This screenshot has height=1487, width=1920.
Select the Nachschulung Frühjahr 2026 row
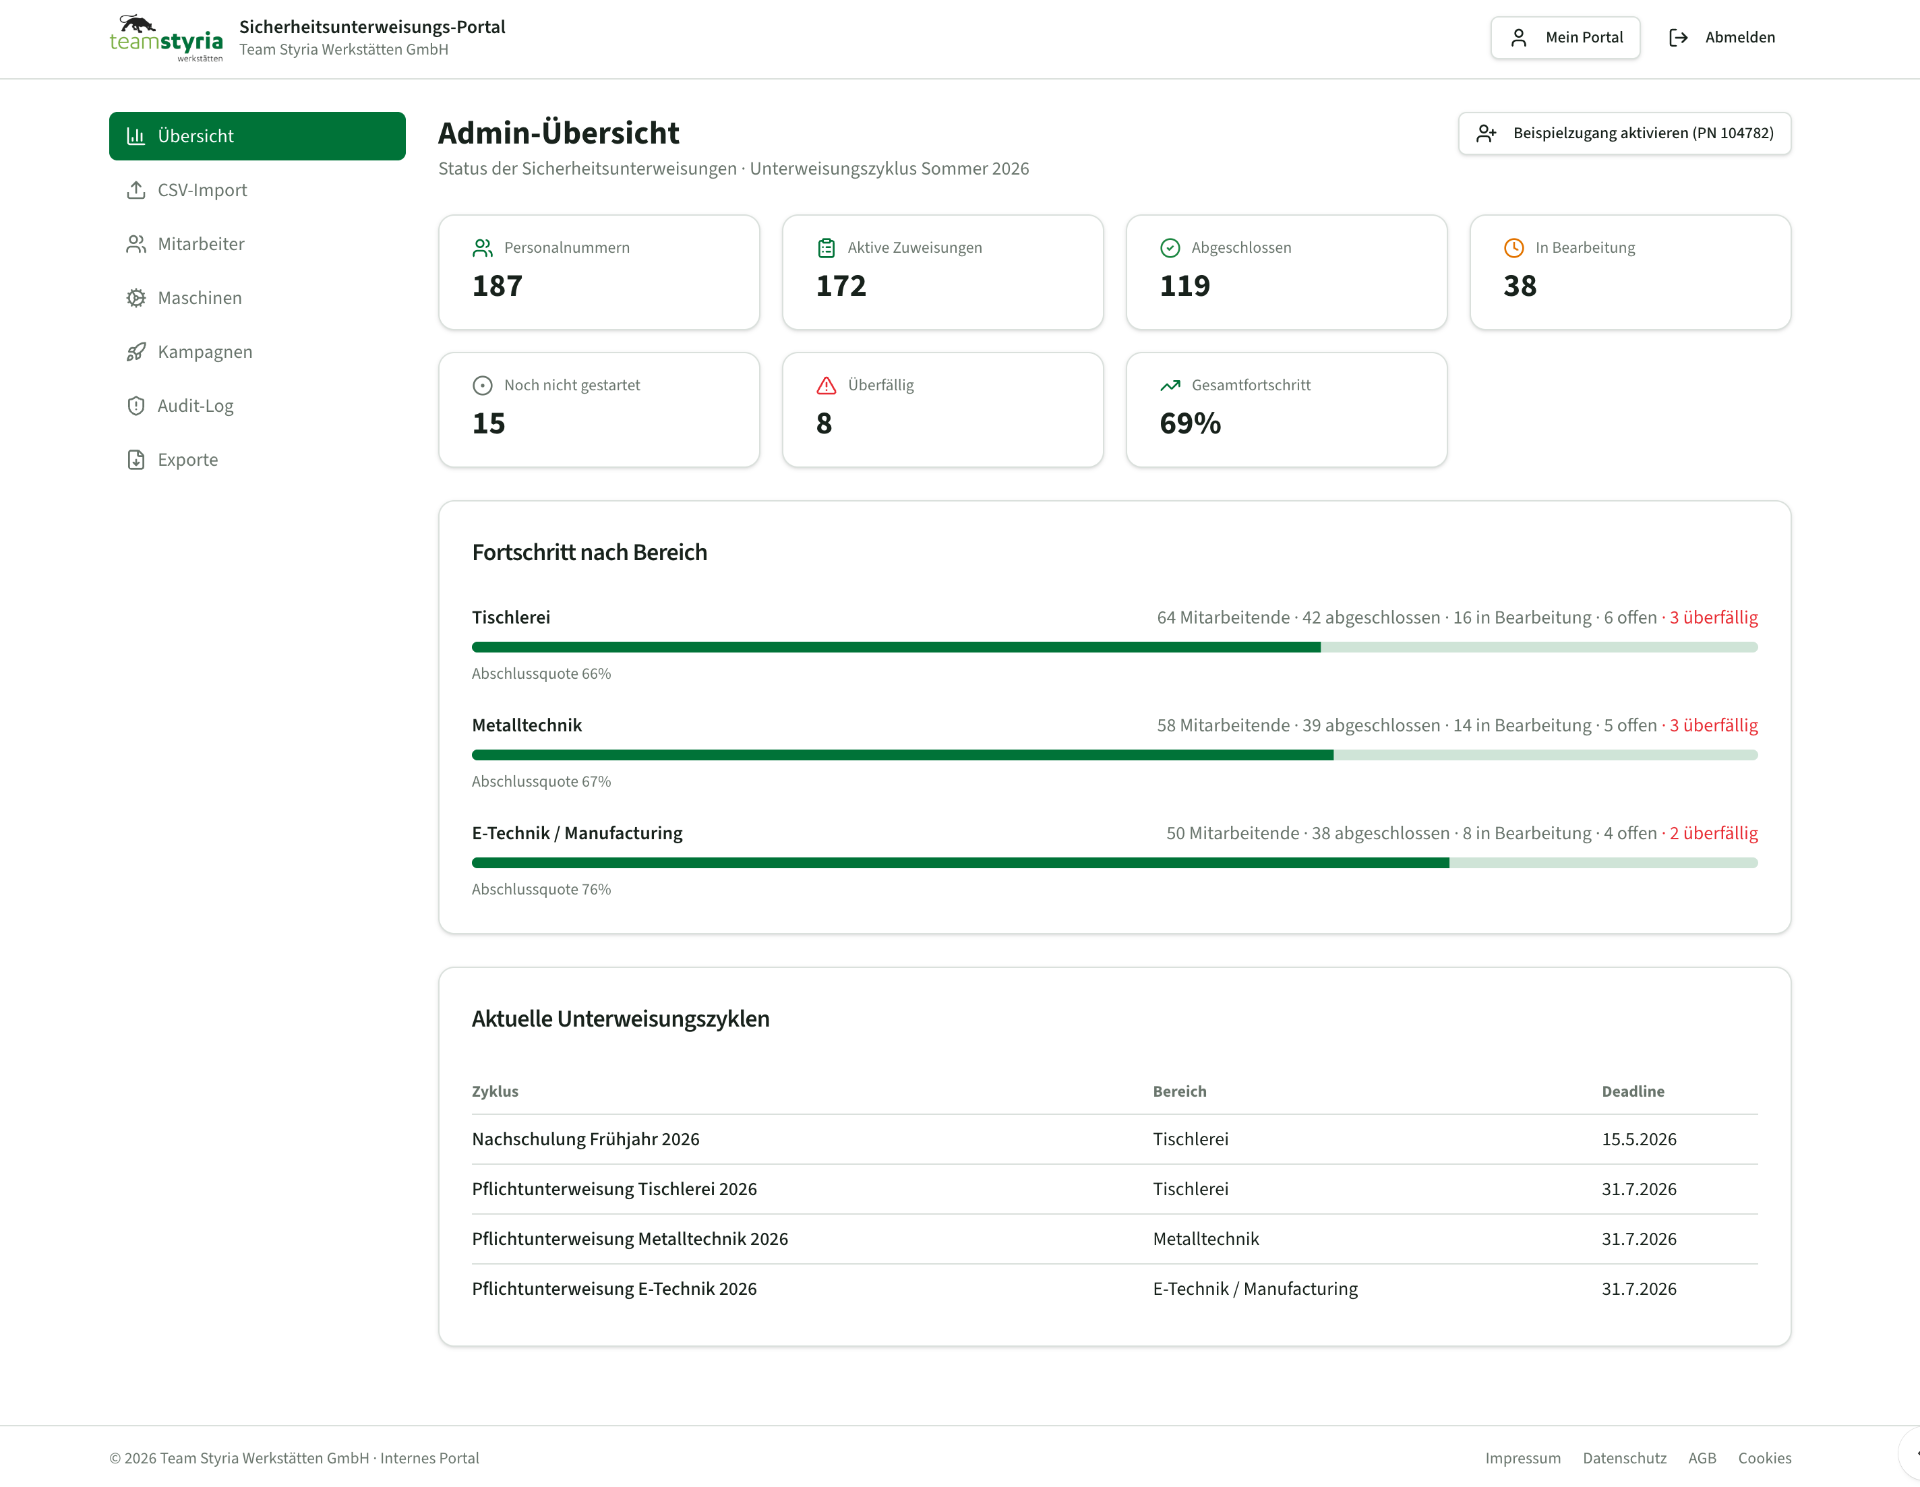(1115, 1140)
